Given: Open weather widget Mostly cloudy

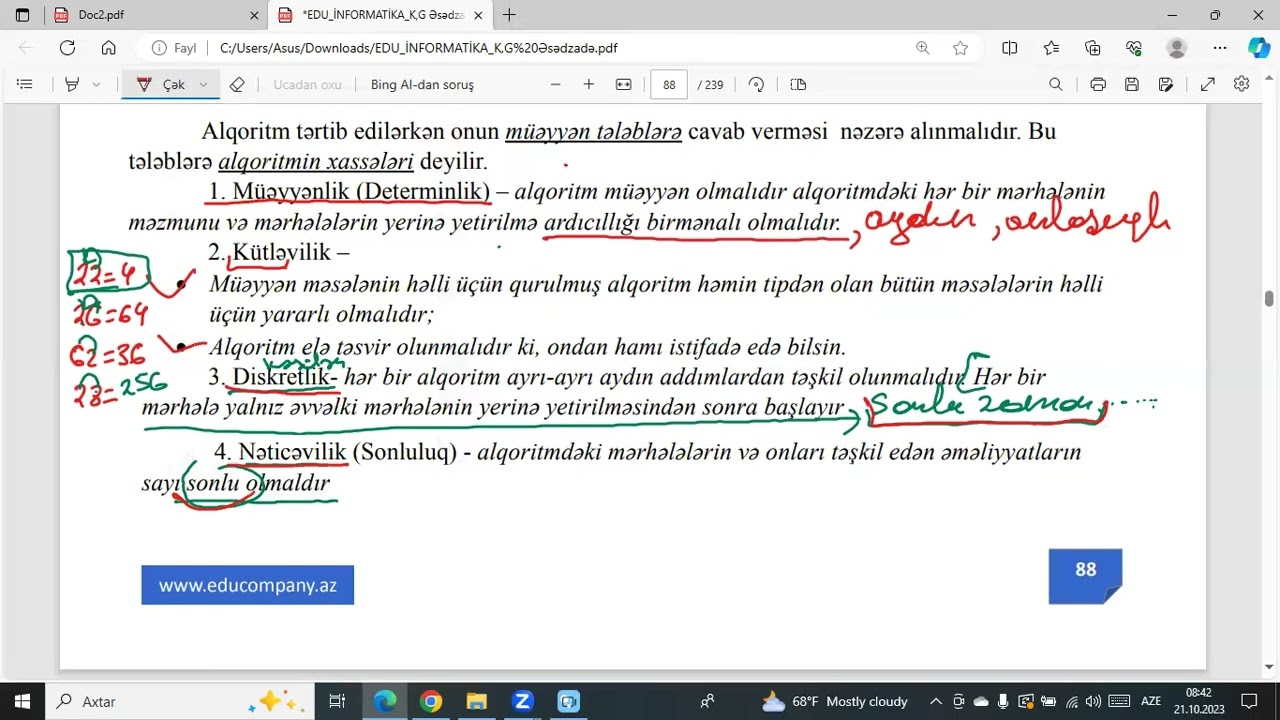Looking at the screenshot, I should pos(835,702).
